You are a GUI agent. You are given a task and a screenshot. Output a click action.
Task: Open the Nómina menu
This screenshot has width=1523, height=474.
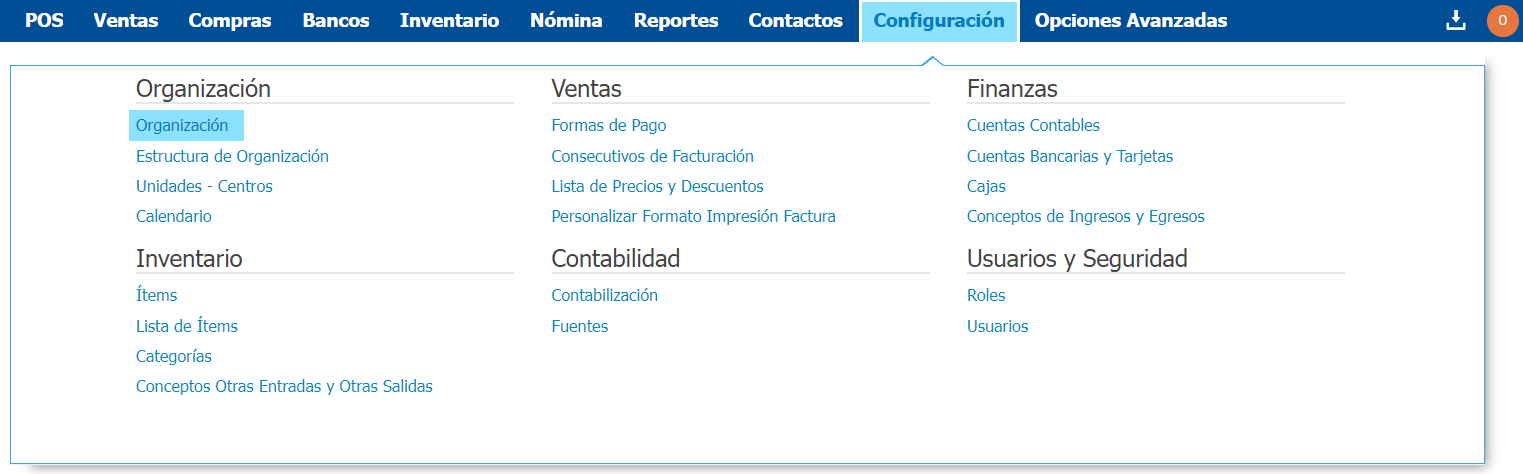[566, 20]
